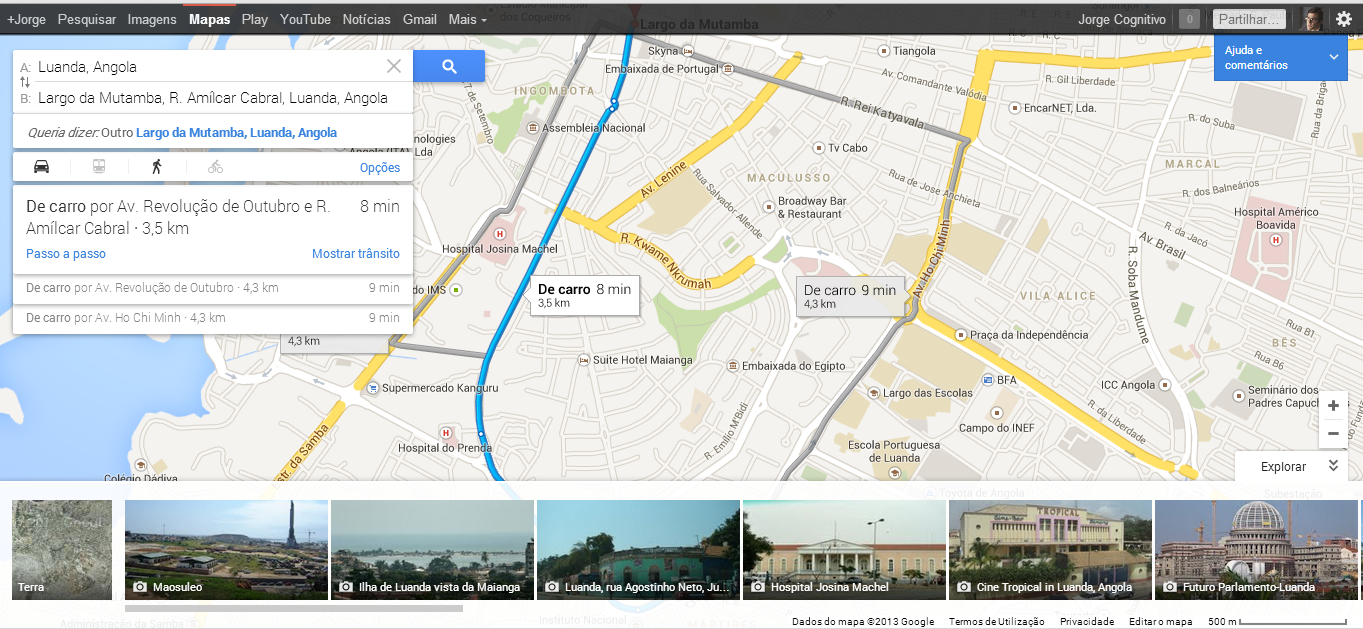Edit the destination field Largo da Mutamba
The height and width of the screenshot is (629, 1363).
coord(212,98)
